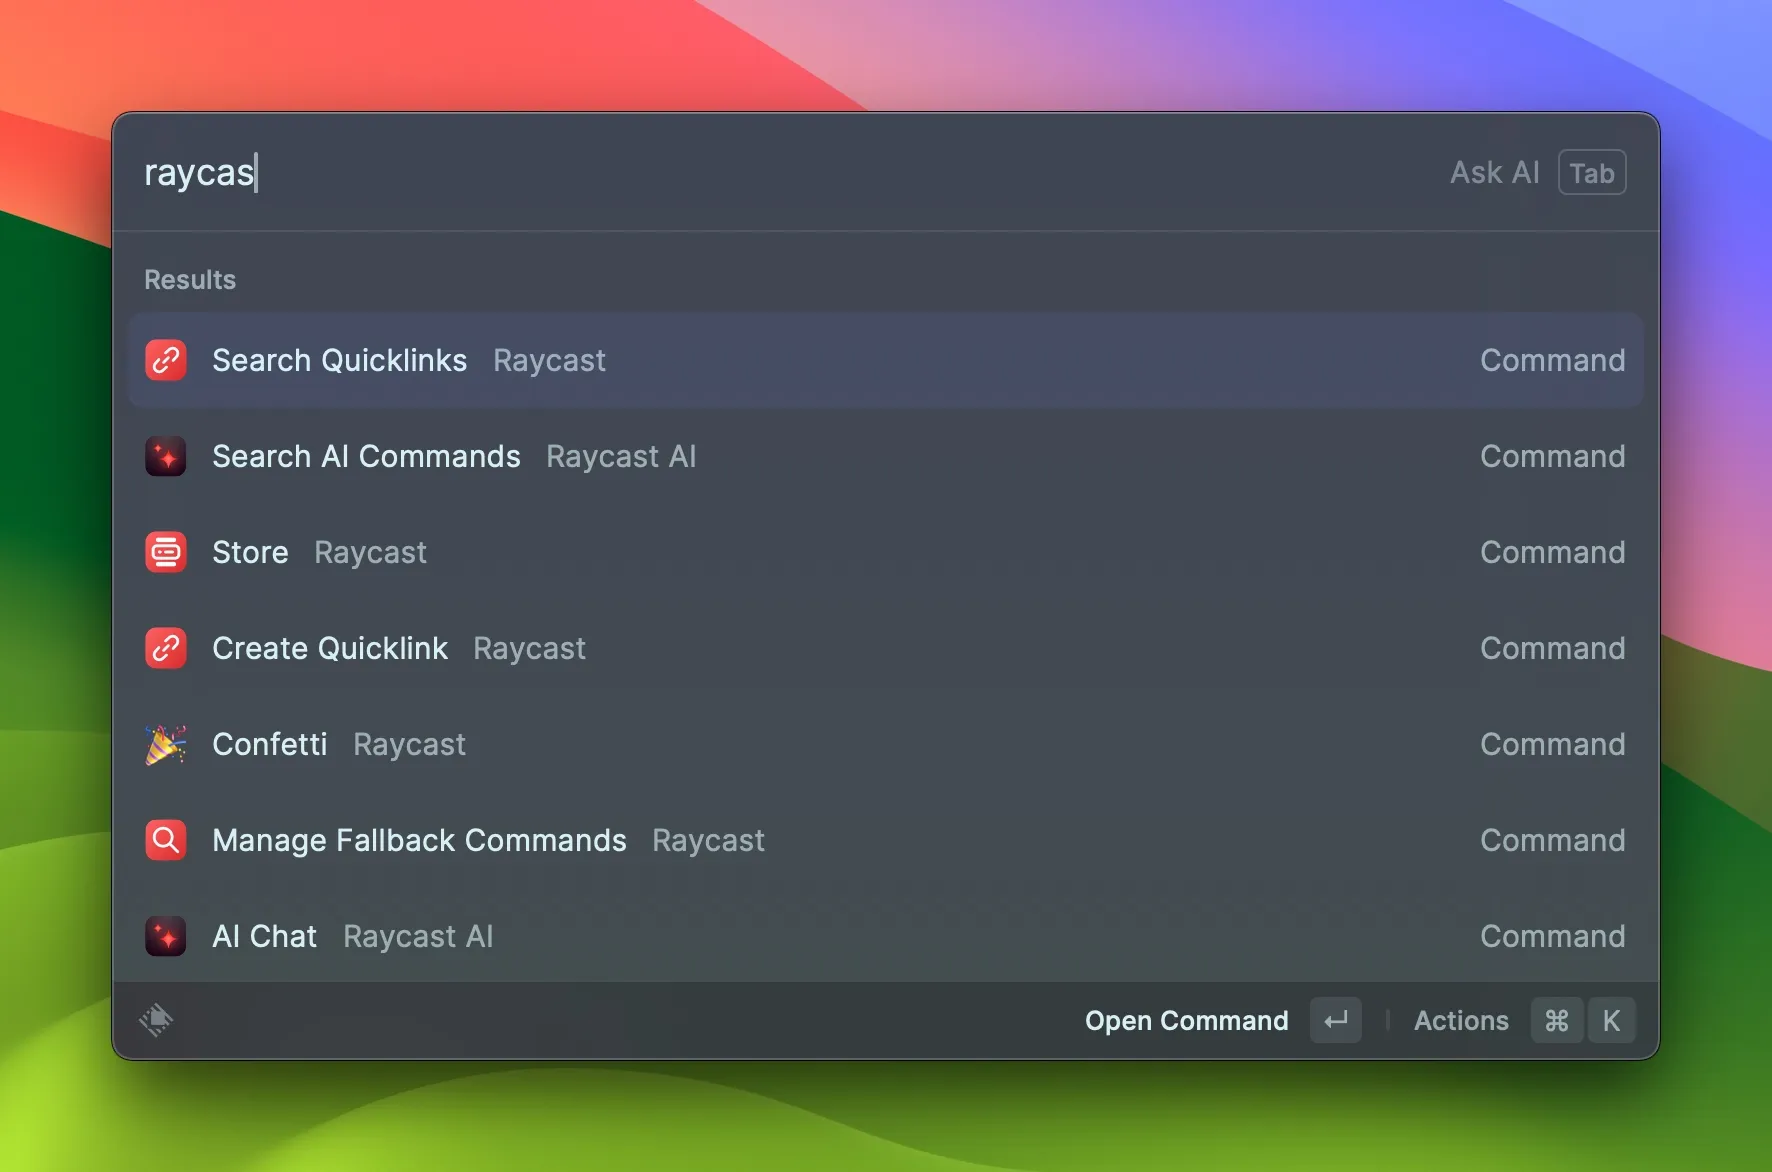Click the Search Quicklinks link icon
Viewport: 1772px width, 1172px height.
coord(166,360)
